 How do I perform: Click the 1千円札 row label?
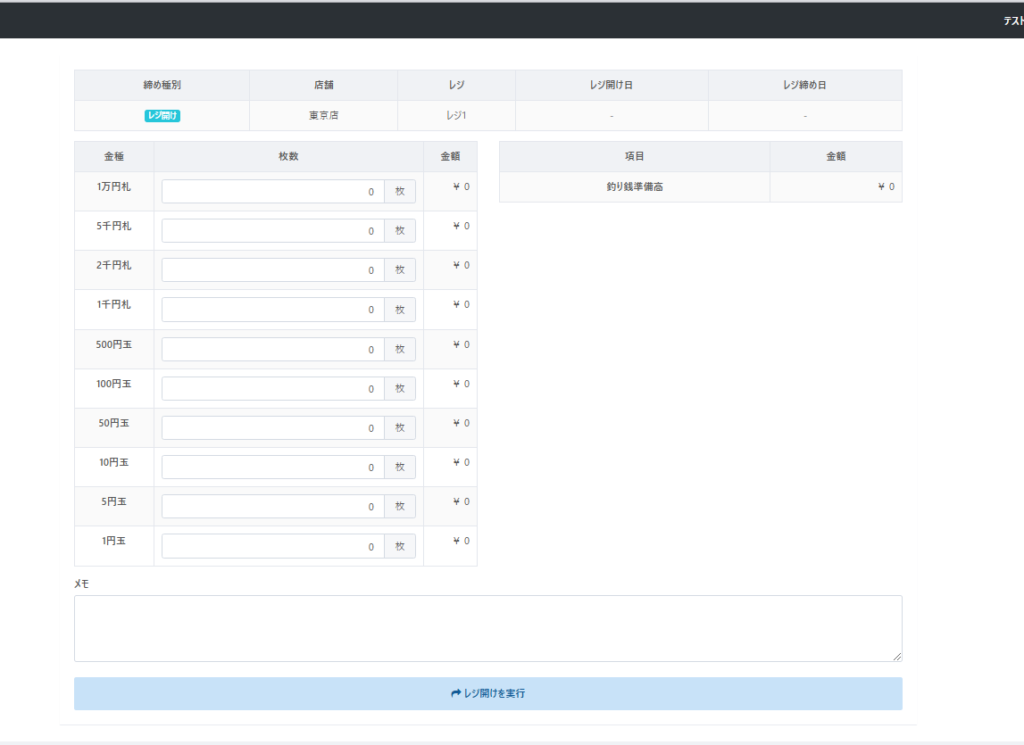(x=114, y=304)
